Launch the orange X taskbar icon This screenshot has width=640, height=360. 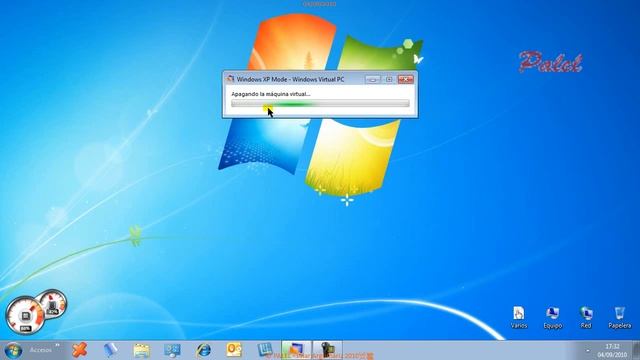pyautogui.click(x=80, y=350)
